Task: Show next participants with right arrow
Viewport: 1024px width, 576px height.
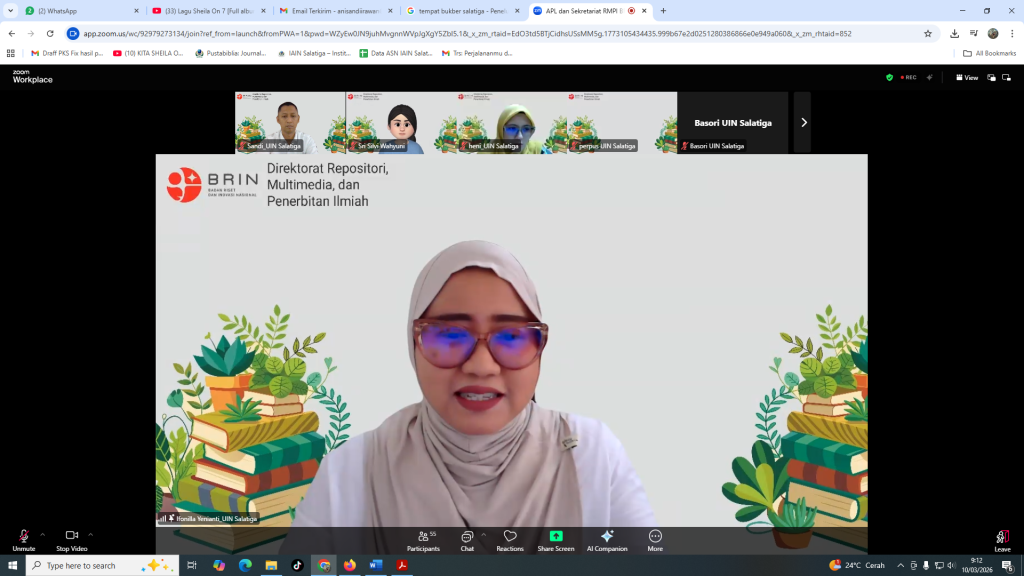Action: (804, 123)
